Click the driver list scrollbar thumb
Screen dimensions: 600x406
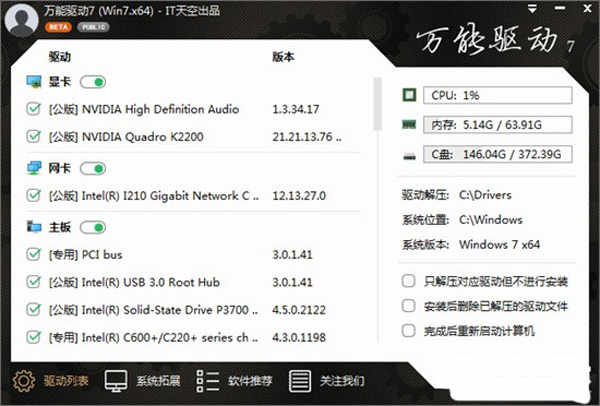pyautogui.click(x=378, y=103)
